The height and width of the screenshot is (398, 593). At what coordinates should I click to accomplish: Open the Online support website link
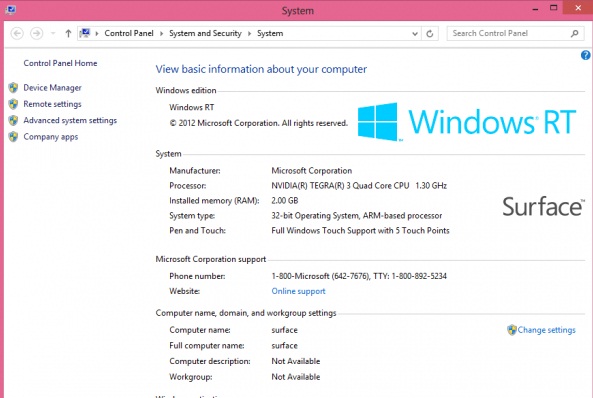click(298, 291)
